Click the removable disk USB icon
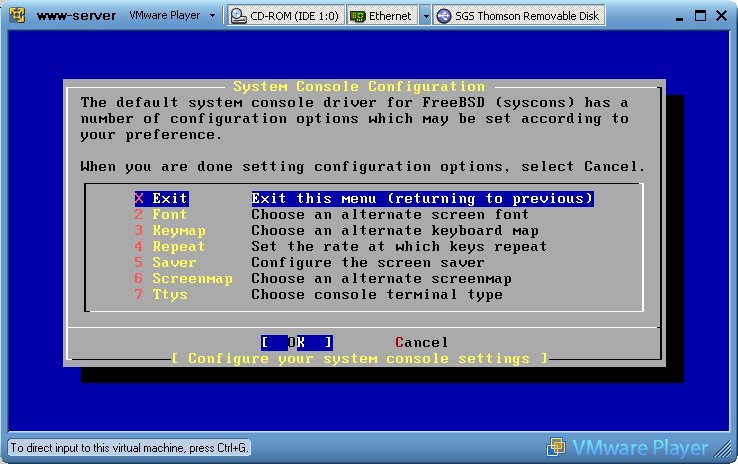Viewport: 738px width, 464px height. click(x=443, y=16)
